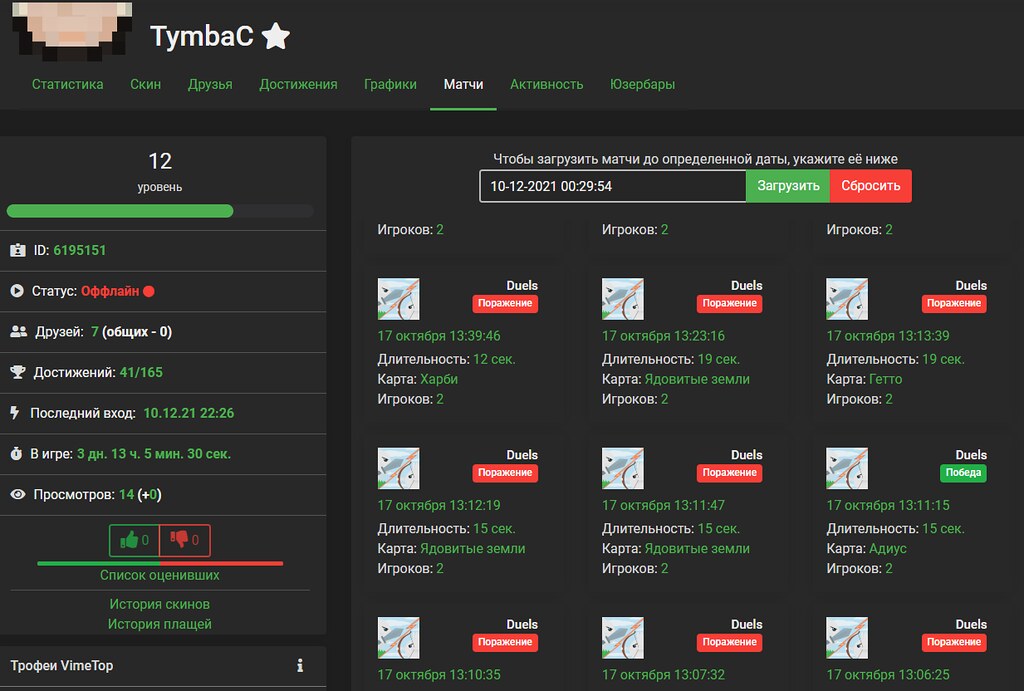Image resolution: width=1024 pixels, height=691 pixels.
Task: Open the Статистика tab
Action: point(67,84)
